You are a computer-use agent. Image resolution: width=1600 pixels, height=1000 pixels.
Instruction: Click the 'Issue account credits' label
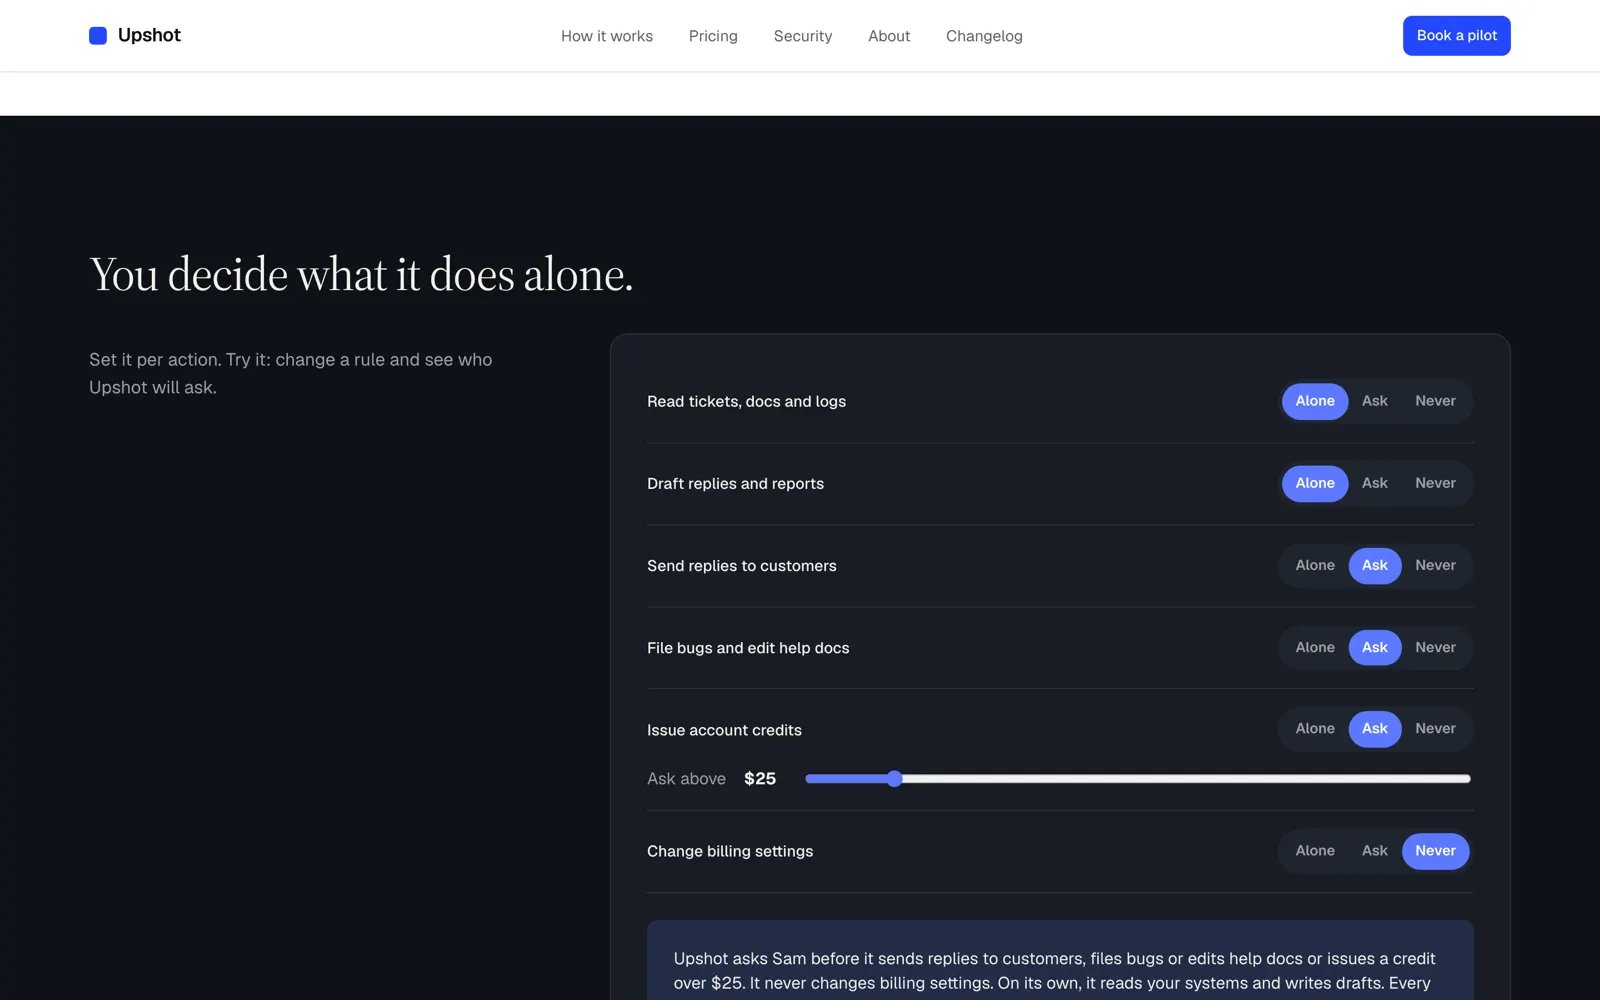724,730
